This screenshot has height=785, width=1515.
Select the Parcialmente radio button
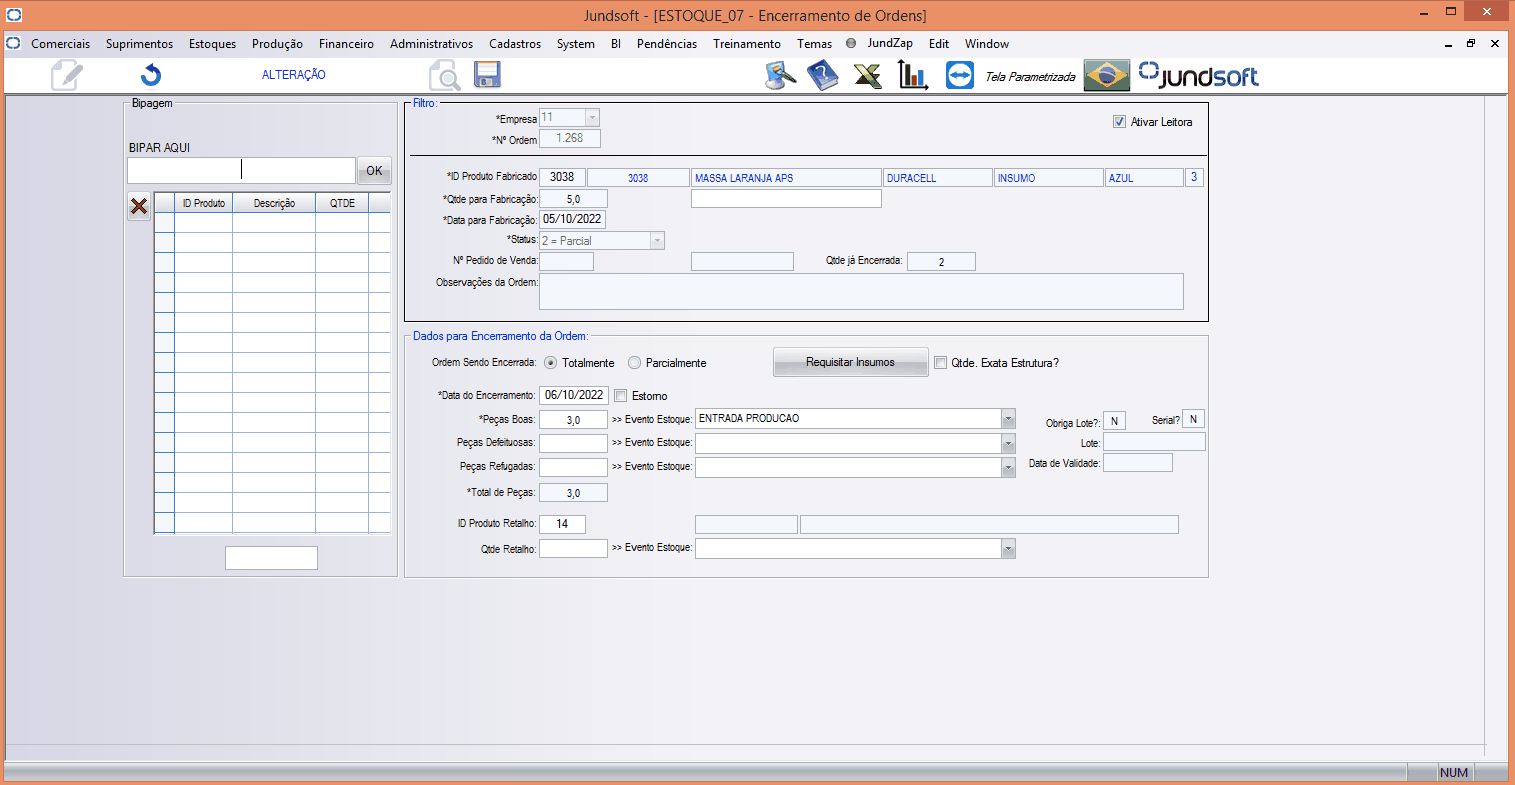(634, 363)
